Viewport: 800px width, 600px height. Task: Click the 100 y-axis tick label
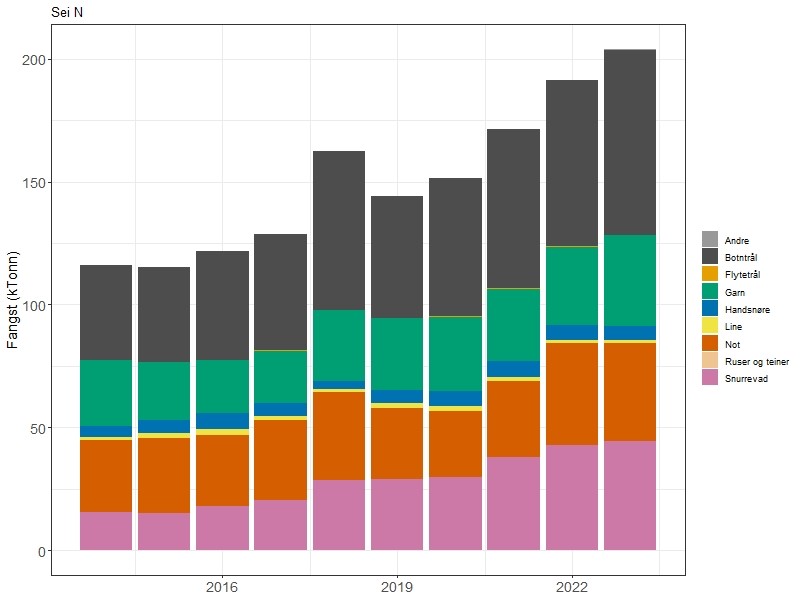point(33,305)
